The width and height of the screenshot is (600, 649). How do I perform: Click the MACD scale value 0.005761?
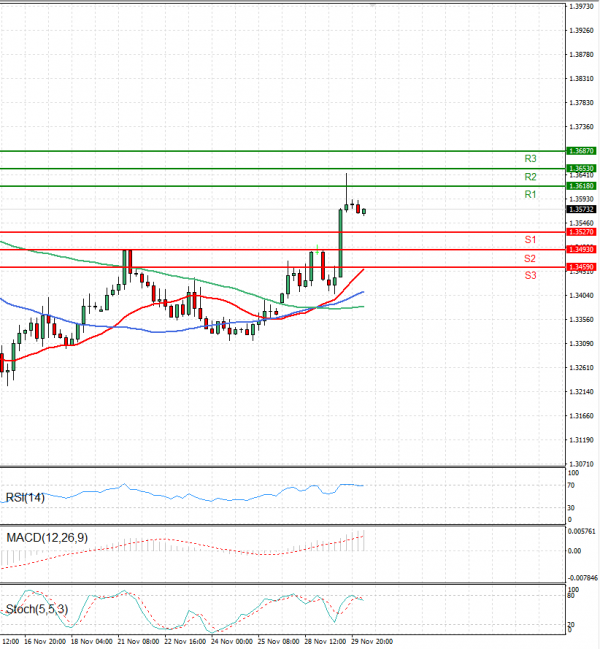point(582,531)
